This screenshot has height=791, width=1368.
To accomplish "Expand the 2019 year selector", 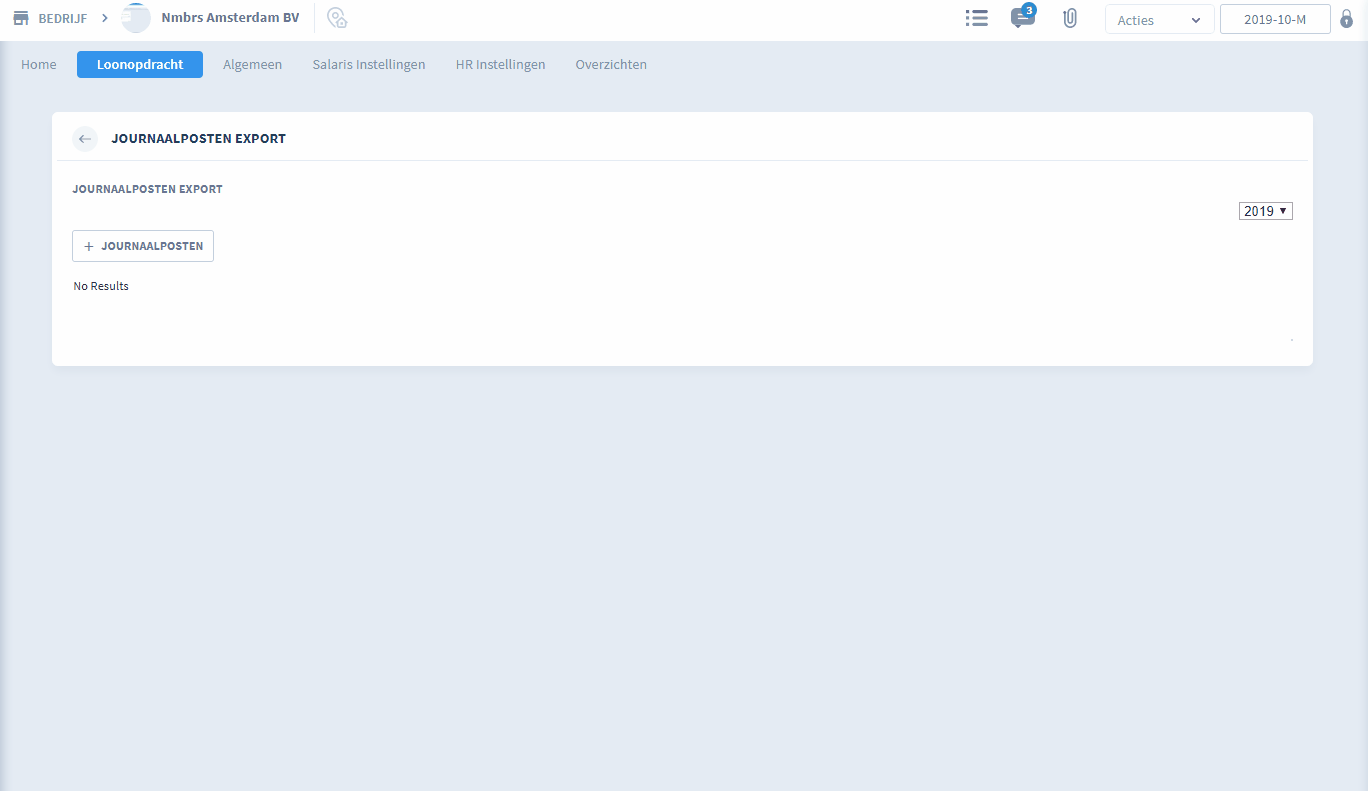I will (x=1265, y=211).
